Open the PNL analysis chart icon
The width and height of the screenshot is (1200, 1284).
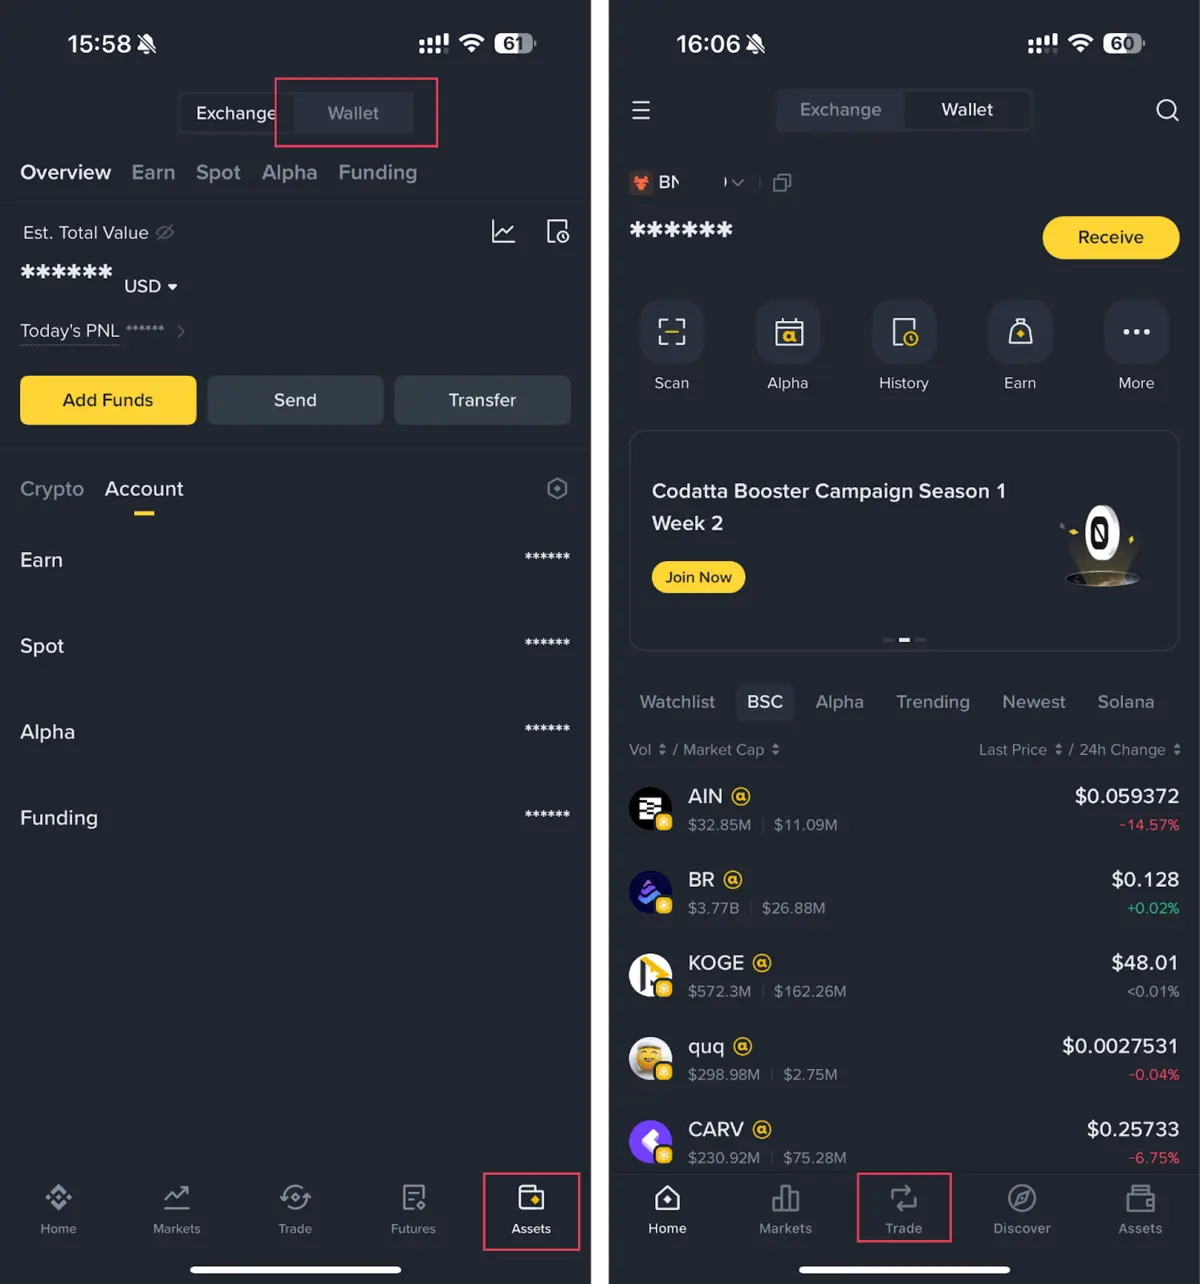(503, 232)
